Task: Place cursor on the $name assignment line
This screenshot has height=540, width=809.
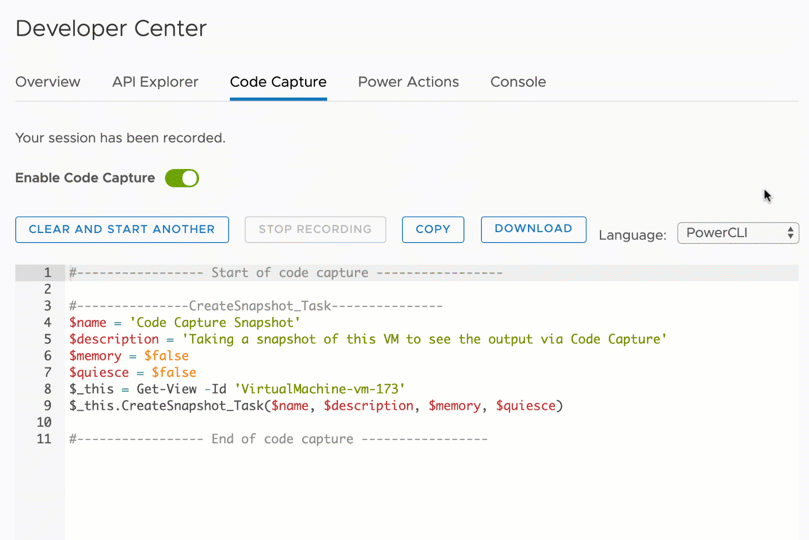Action: [184, 323]
